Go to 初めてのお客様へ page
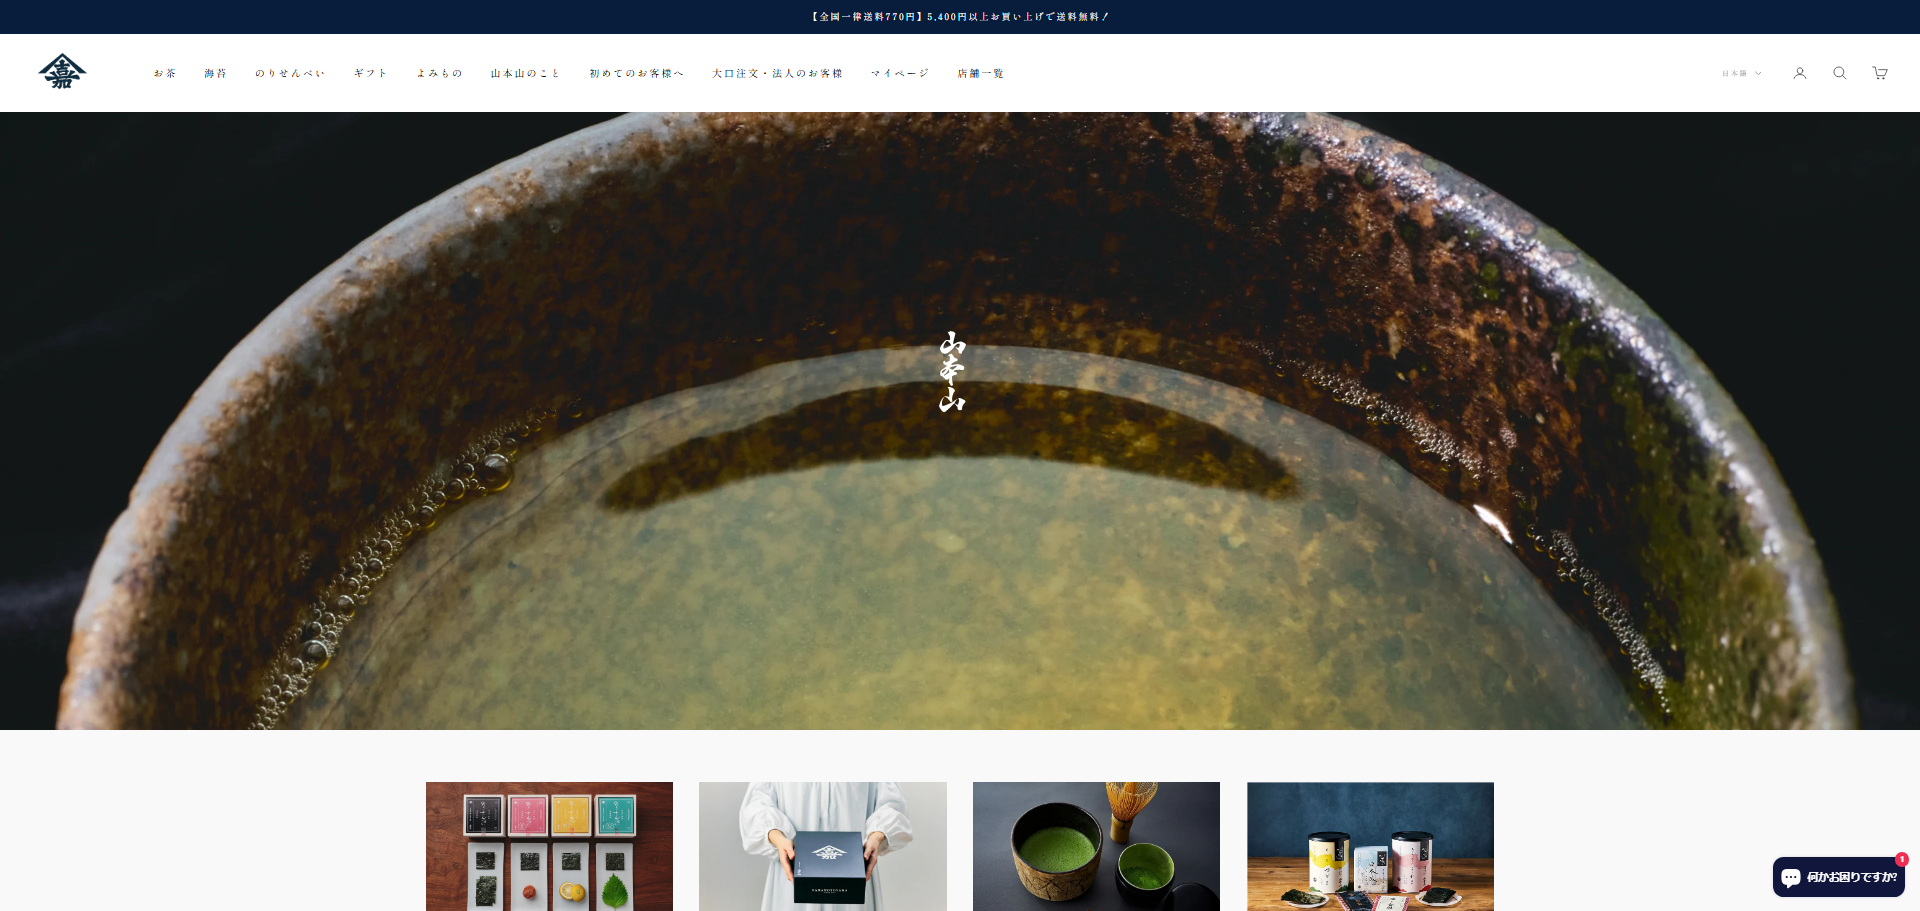1920x911 pixels. pyautogui.click(x=636, y=73)
